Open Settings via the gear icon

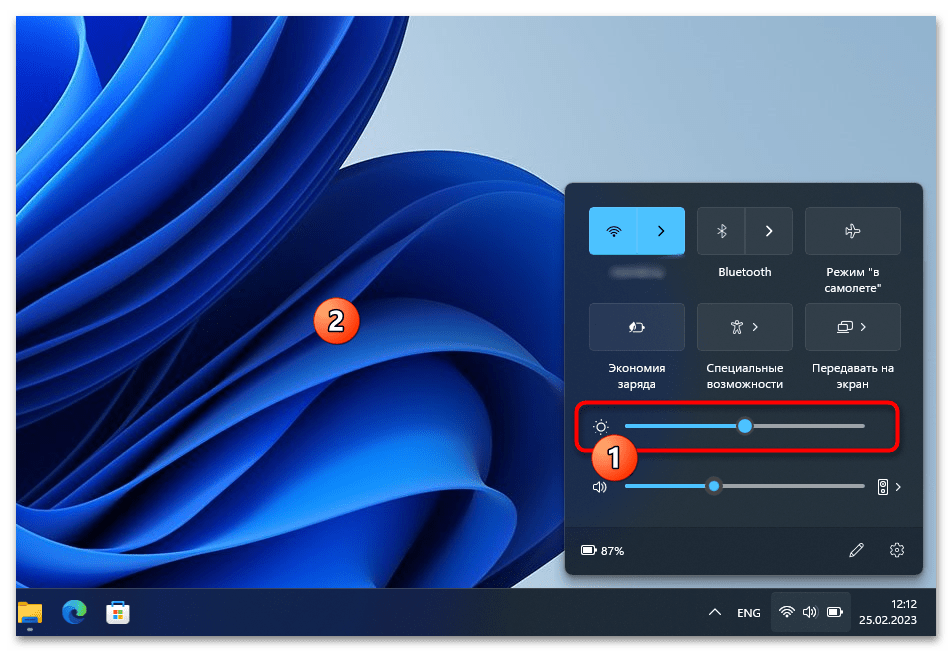click(896, 550)
